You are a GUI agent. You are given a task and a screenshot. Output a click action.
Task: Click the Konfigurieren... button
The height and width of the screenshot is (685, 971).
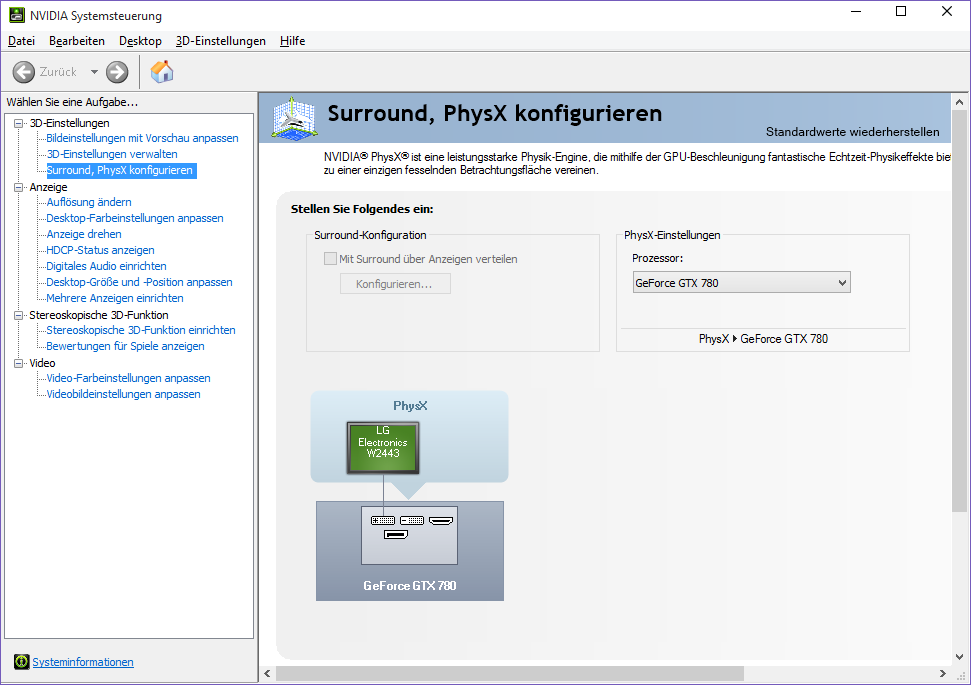pos(395,284)
